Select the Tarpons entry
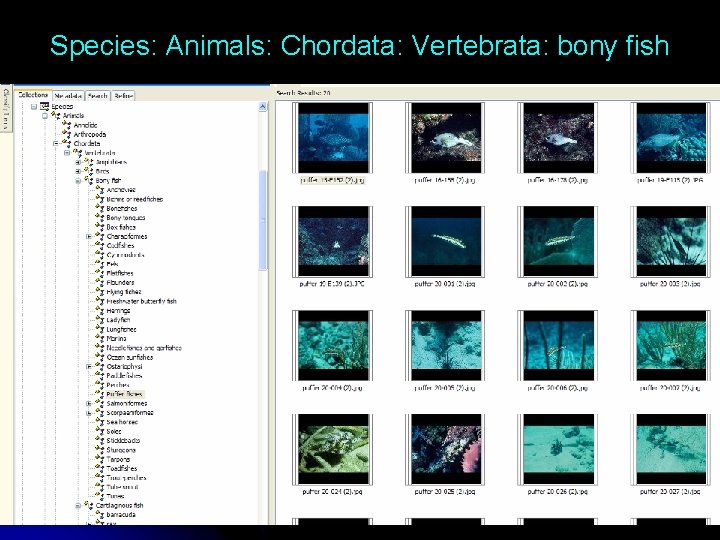Screen dimensions: 720x540 pyautogui.click(x=118, y=459)
